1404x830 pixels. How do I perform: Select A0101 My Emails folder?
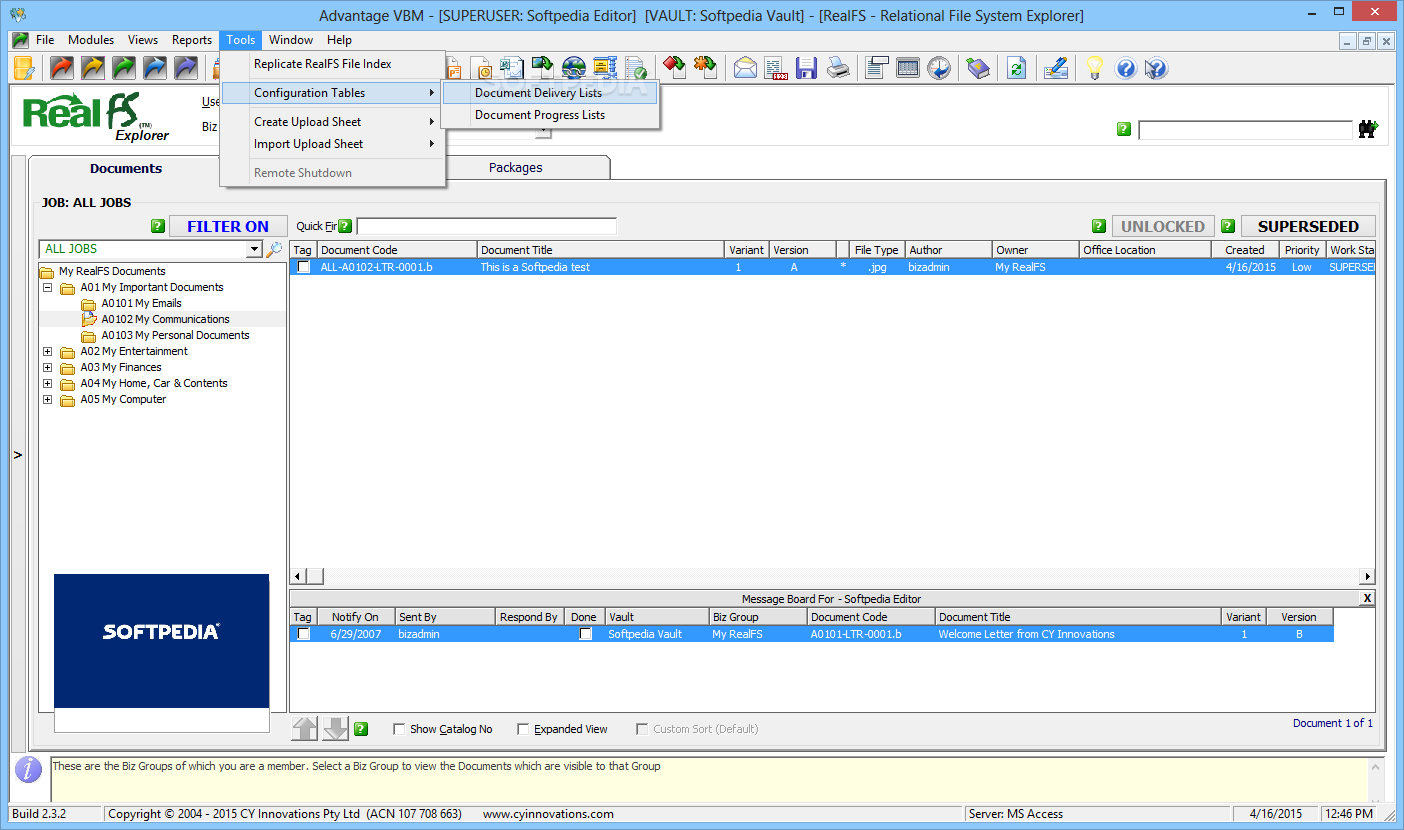(141, 303)
